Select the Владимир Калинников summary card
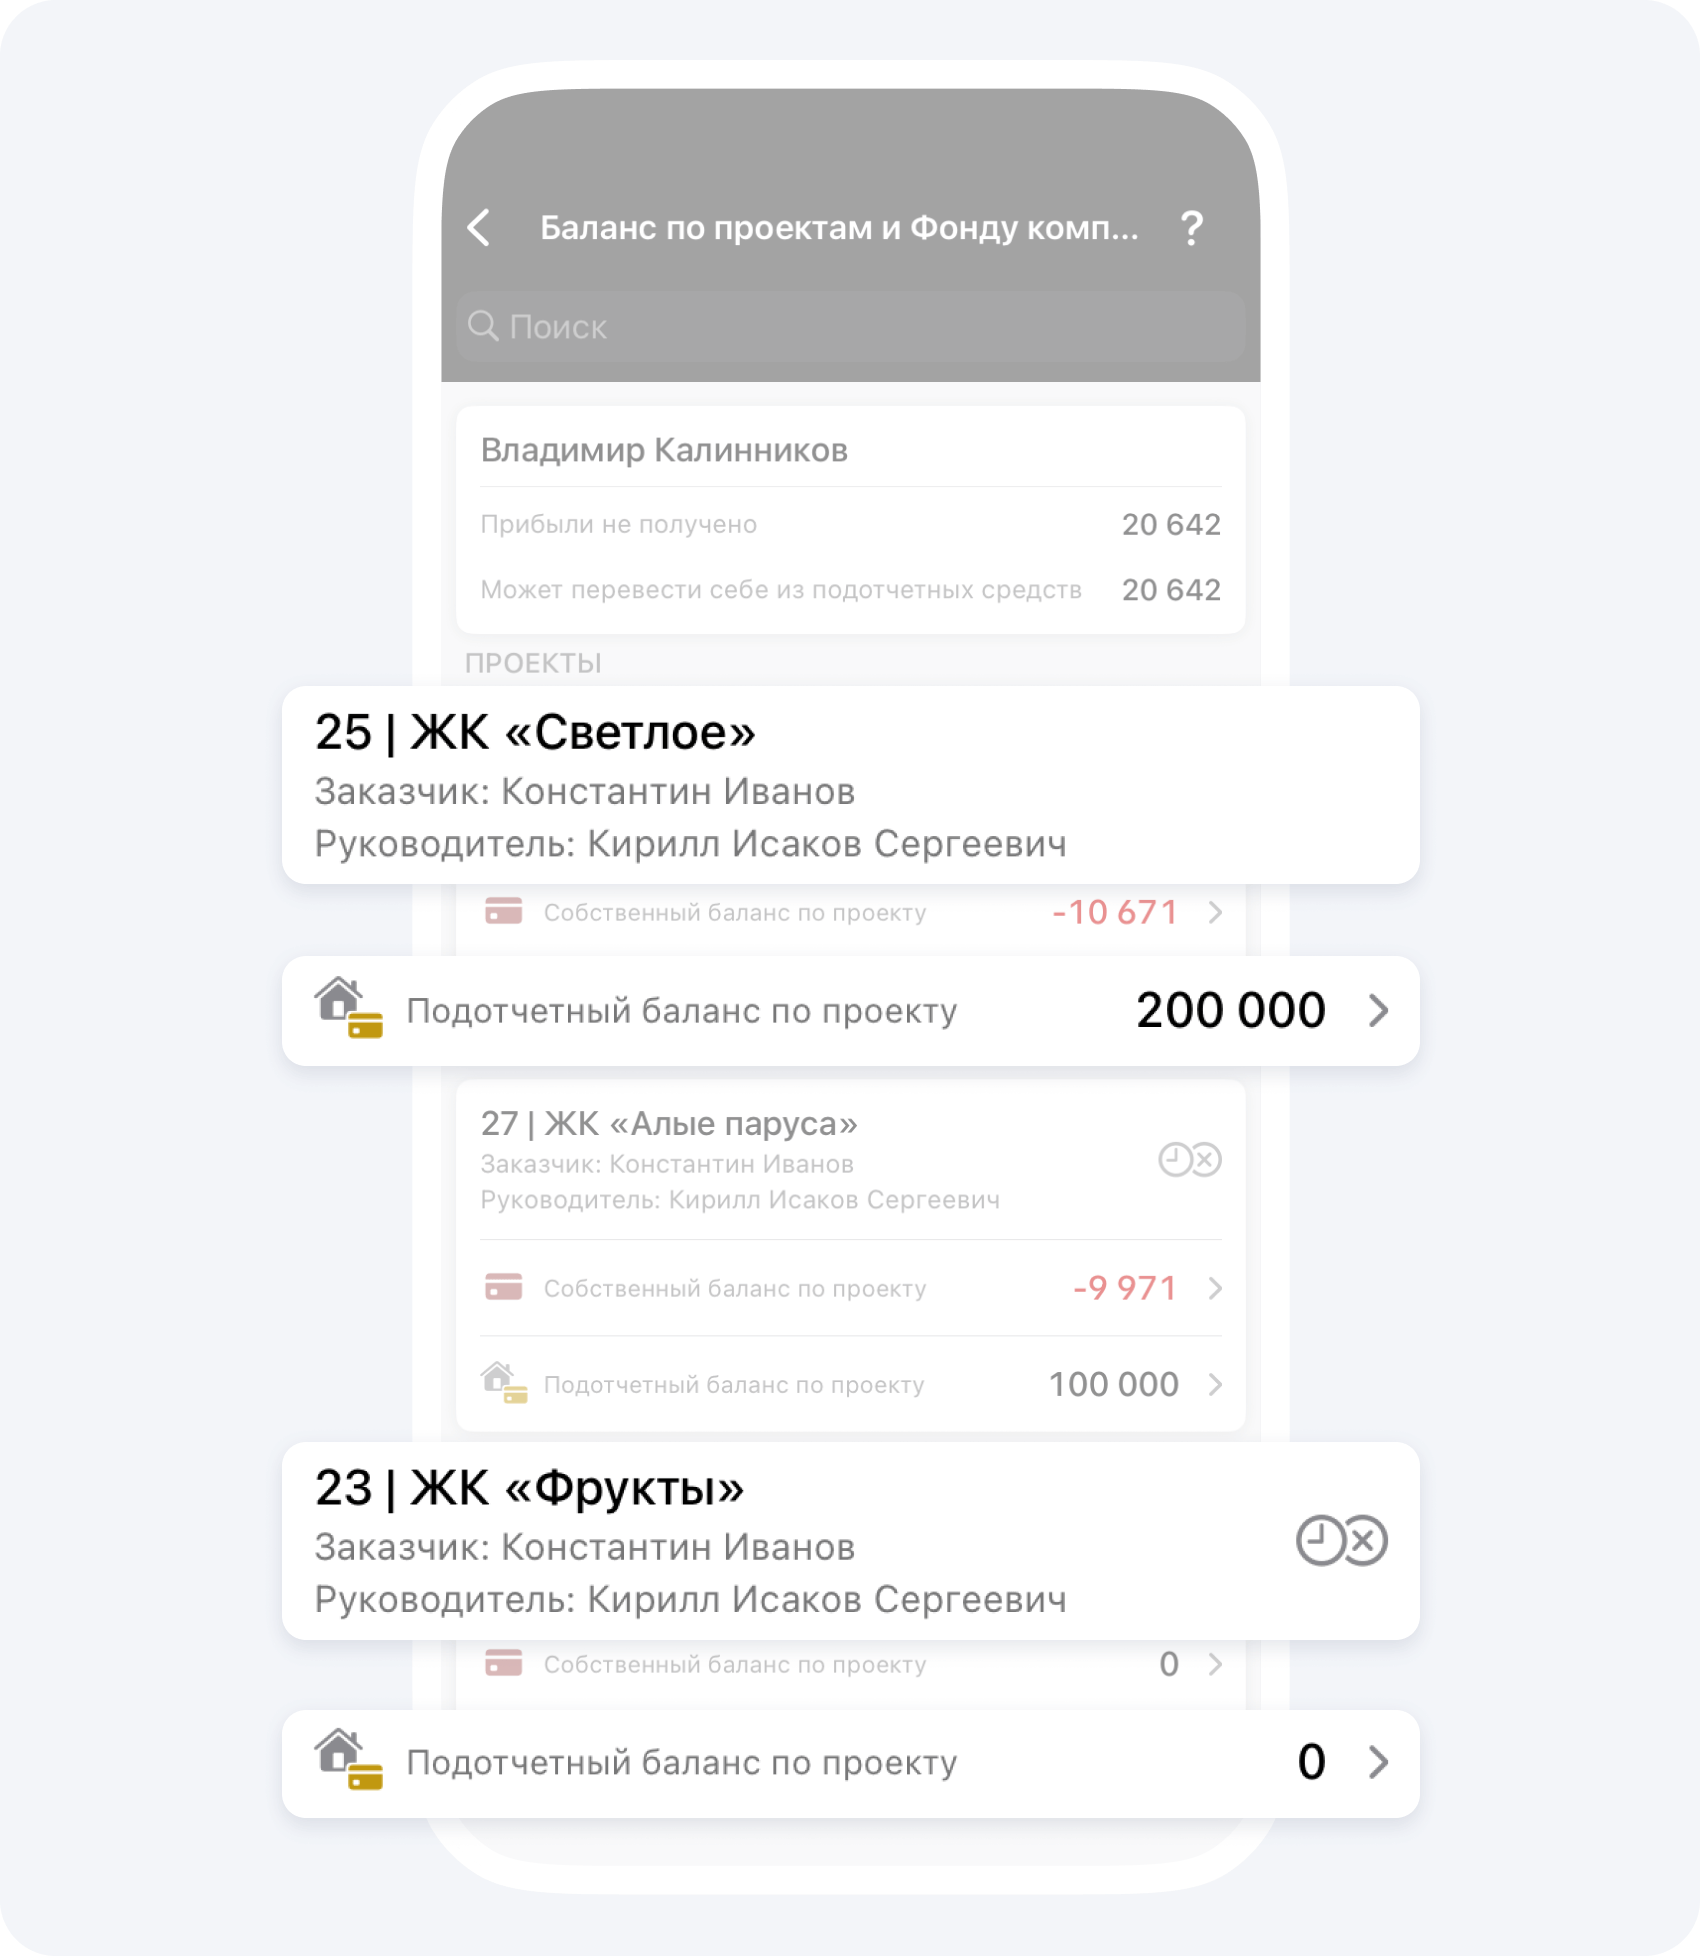This screenshot has width=1700, height=1956. pos(851,520)
